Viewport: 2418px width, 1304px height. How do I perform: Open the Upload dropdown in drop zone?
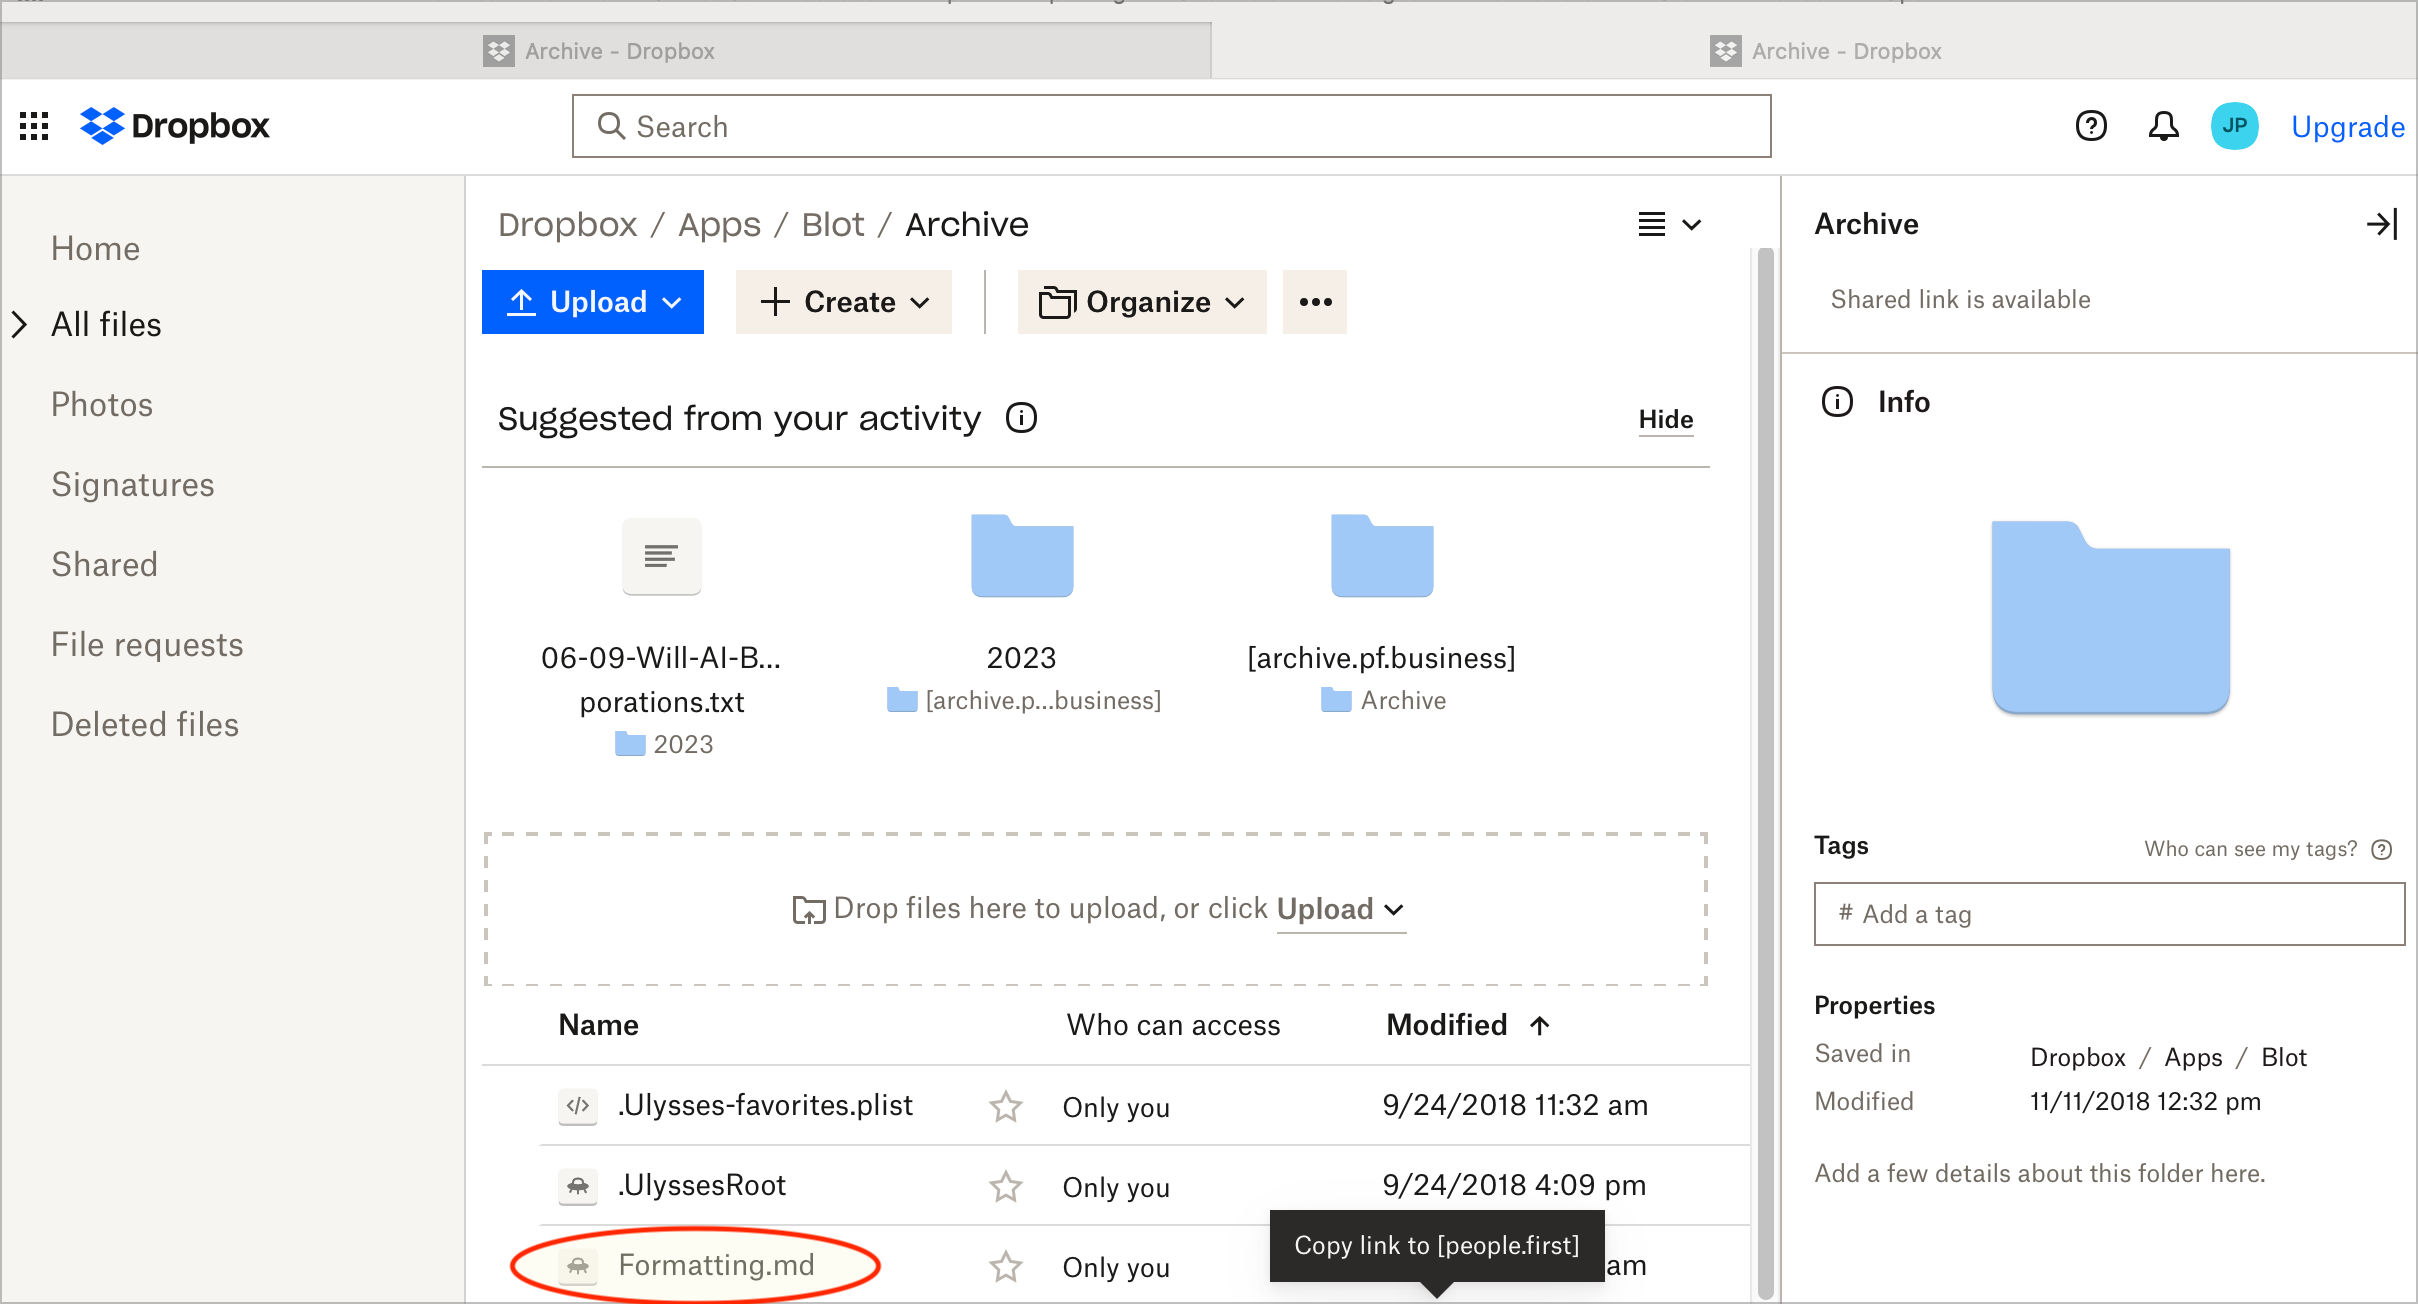tap(1341, 909)
